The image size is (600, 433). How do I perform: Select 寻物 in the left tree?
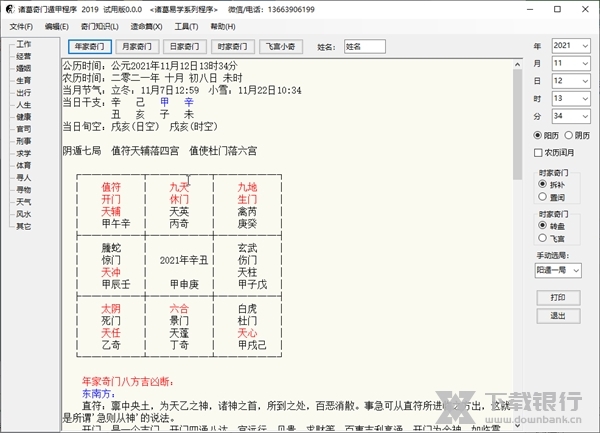tap(23, 190)
